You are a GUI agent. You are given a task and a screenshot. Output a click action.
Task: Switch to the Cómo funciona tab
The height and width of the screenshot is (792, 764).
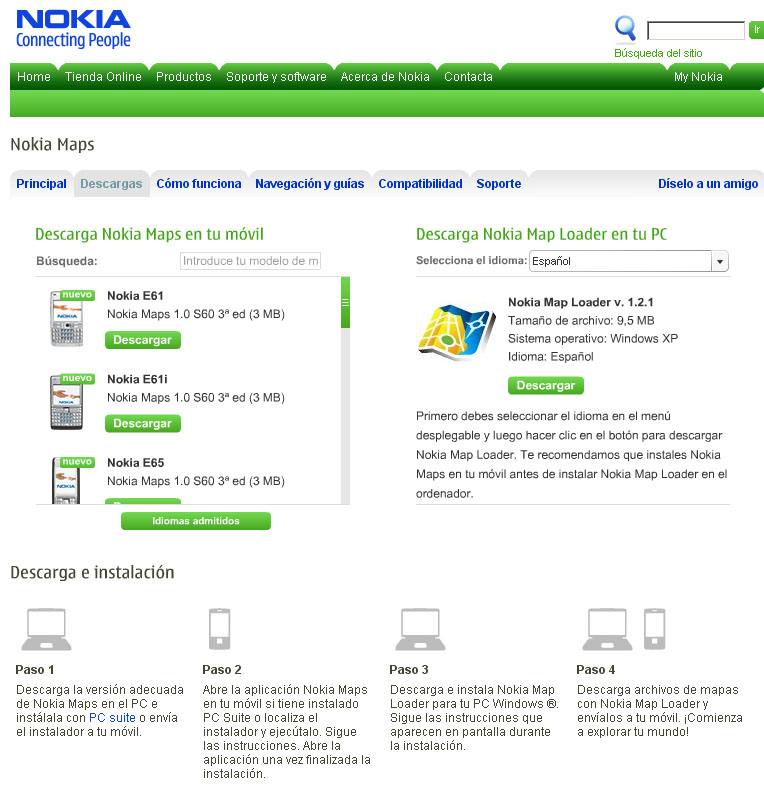(x=199, y=184)
